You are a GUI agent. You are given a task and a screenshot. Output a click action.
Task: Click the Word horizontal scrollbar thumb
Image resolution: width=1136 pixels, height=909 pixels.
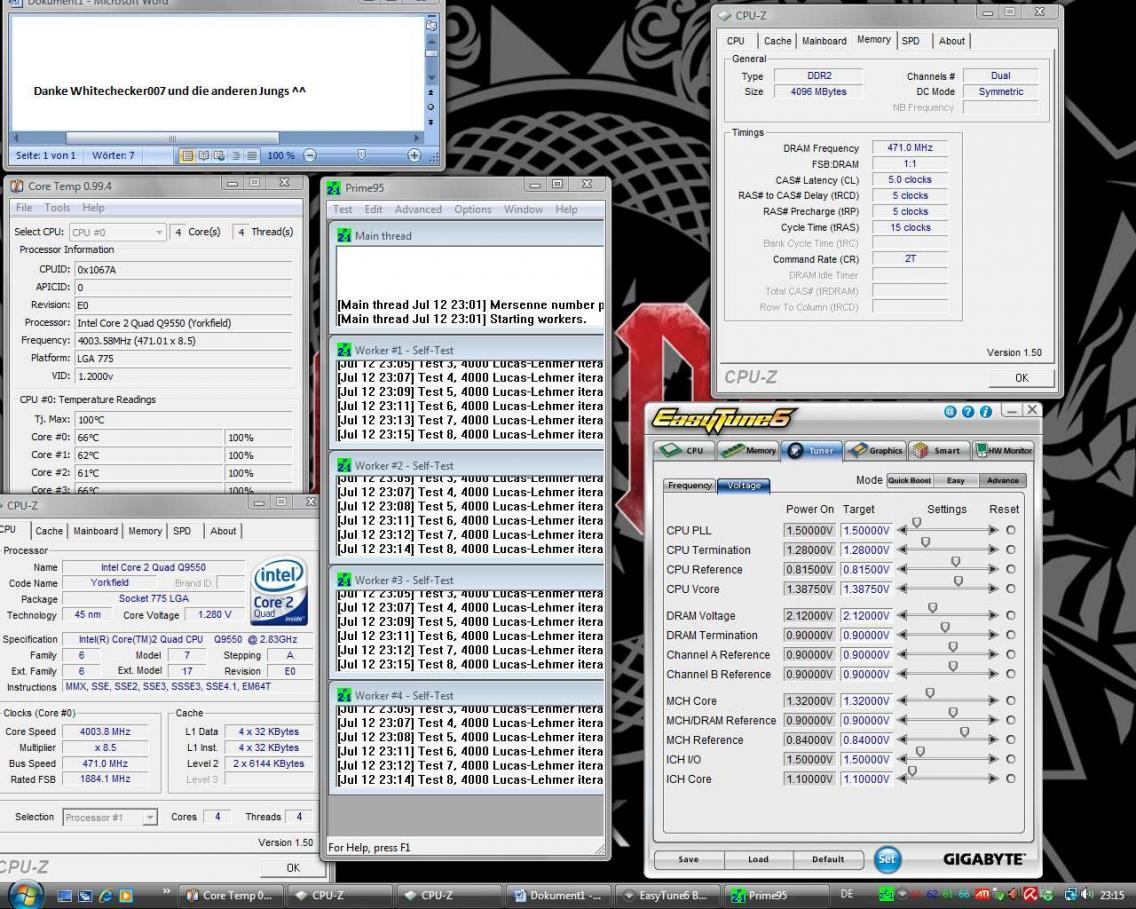[x=172, y=138]
